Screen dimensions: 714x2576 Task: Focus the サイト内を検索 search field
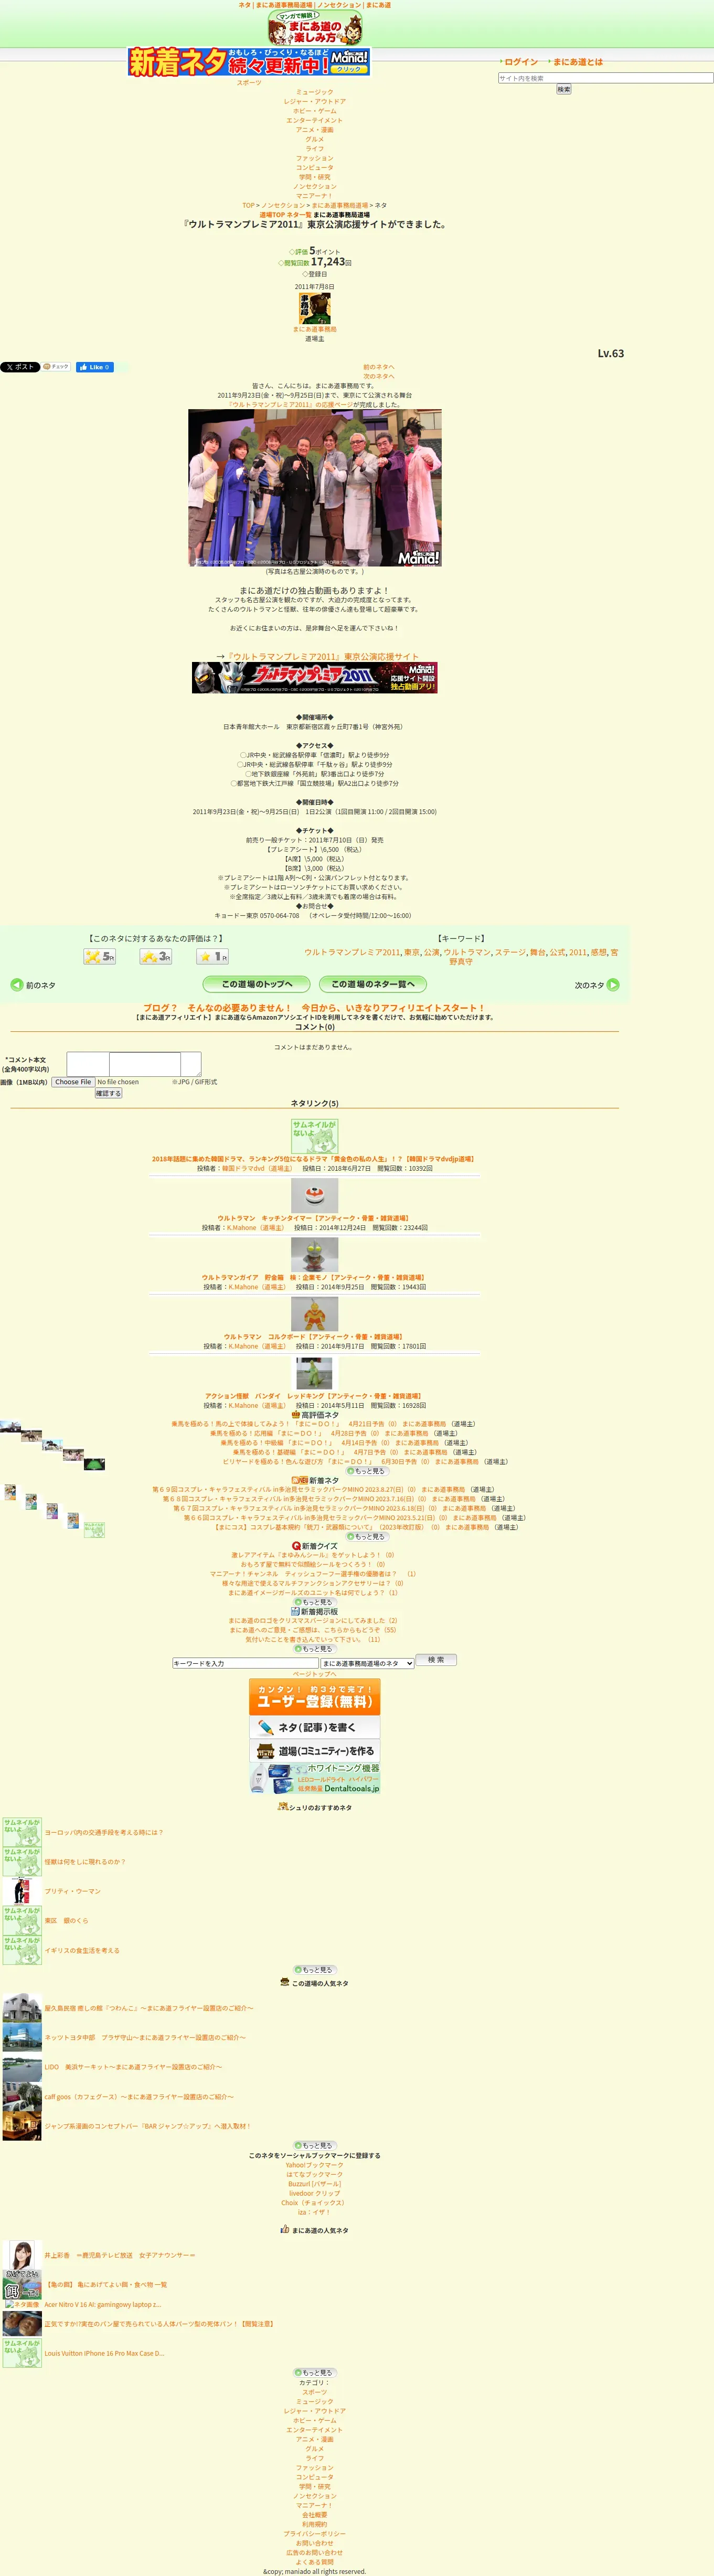606,78
